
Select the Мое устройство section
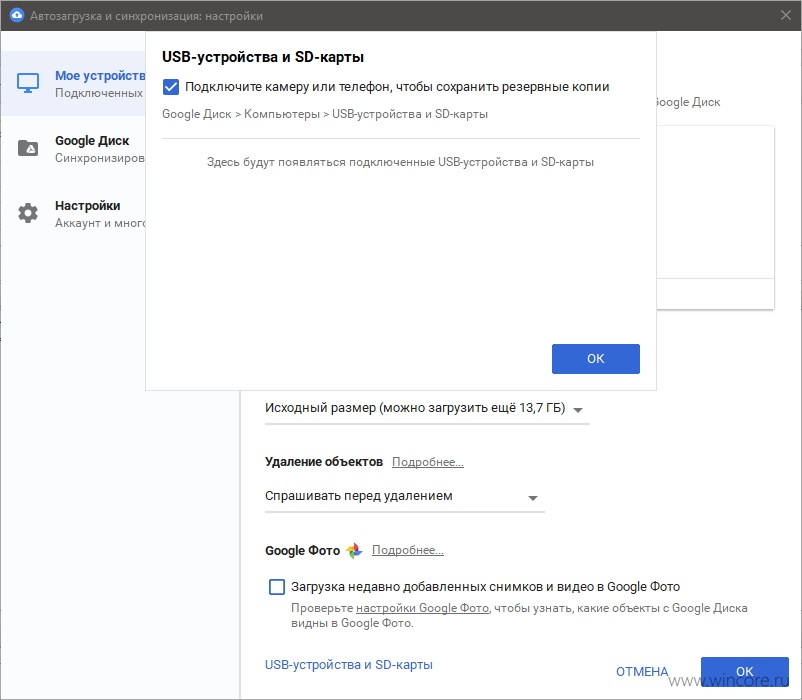73,83
